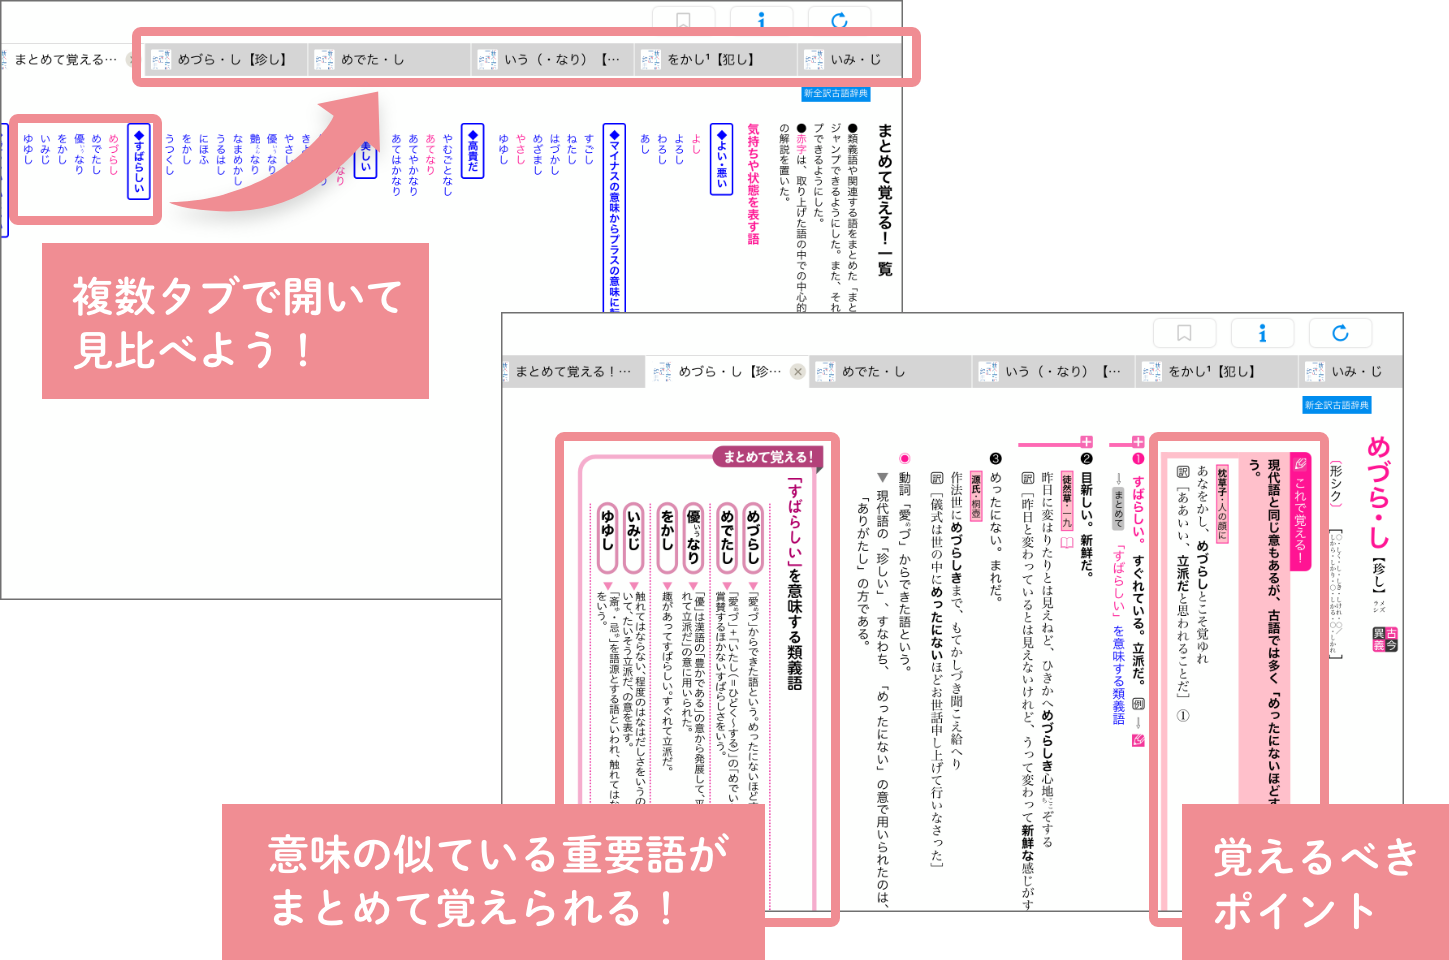This screenshot has height=960, width=1449.
Task: Open めでたし link in back window list
Action: click(96, 155)
